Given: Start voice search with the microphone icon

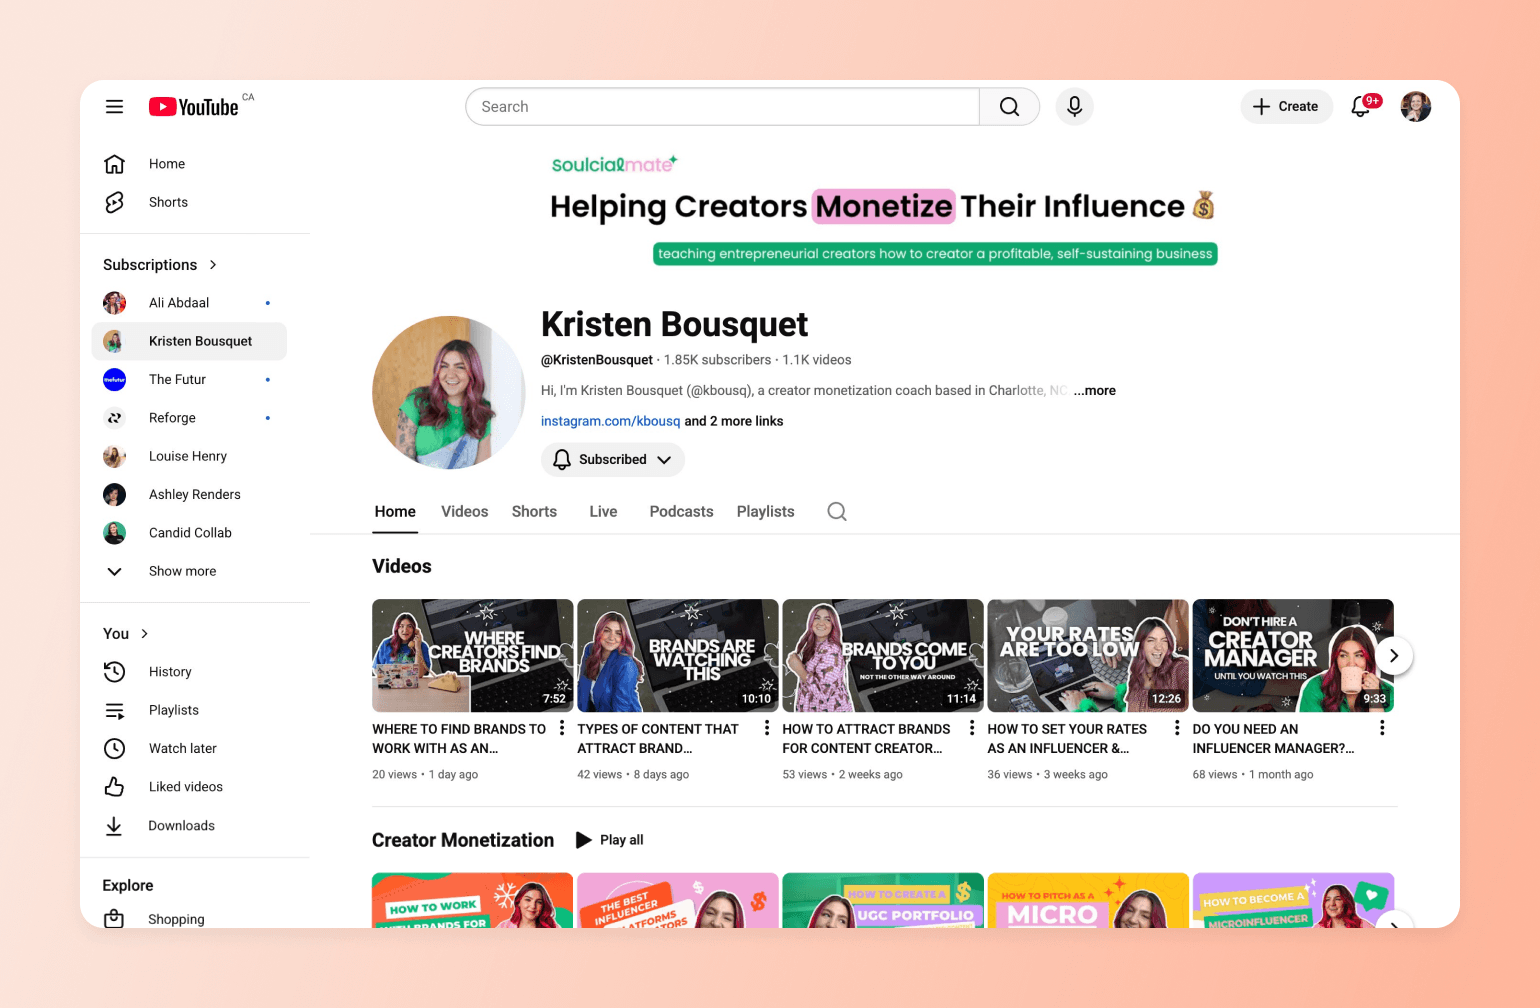Looking at the screenshot, I should coord(1074,106).
